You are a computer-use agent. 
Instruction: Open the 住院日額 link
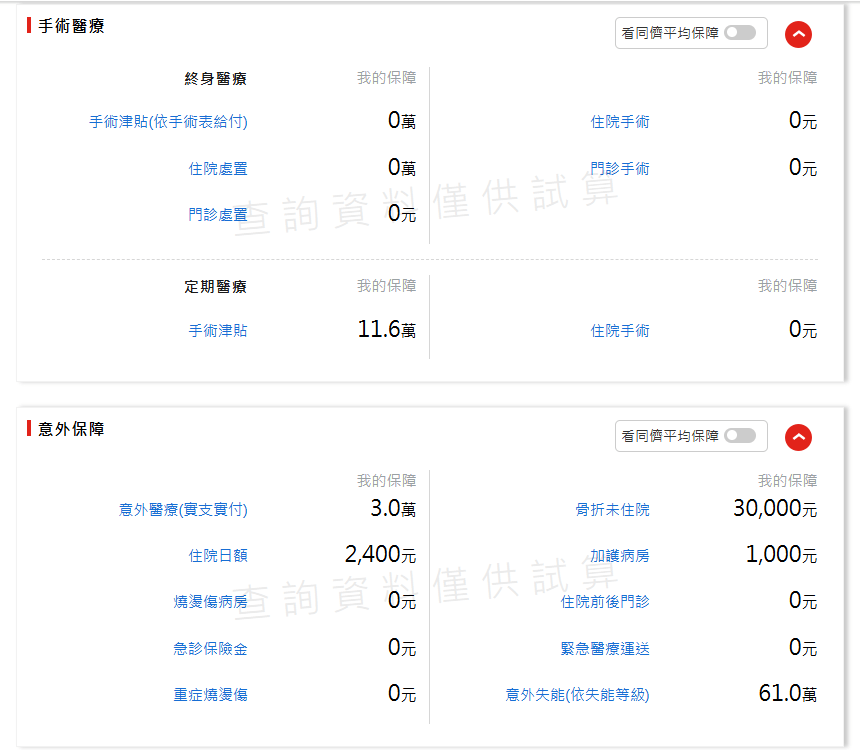218,556
